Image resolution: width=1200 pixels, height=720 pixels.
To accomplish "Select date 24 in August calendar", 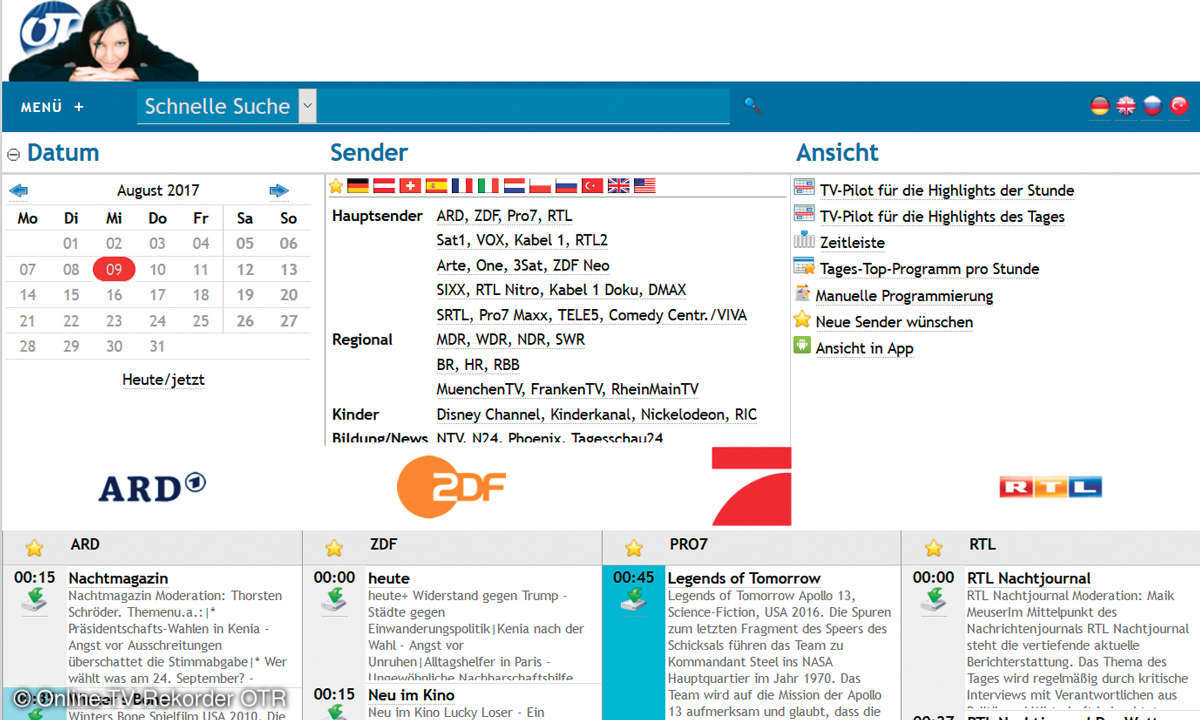I will click(158, 321).
